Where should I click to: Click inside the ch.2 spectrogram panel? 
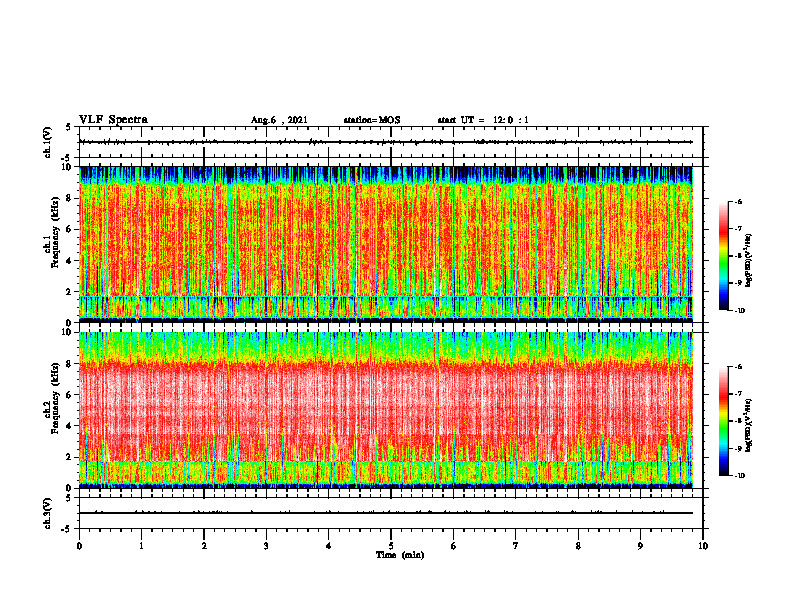386,410
